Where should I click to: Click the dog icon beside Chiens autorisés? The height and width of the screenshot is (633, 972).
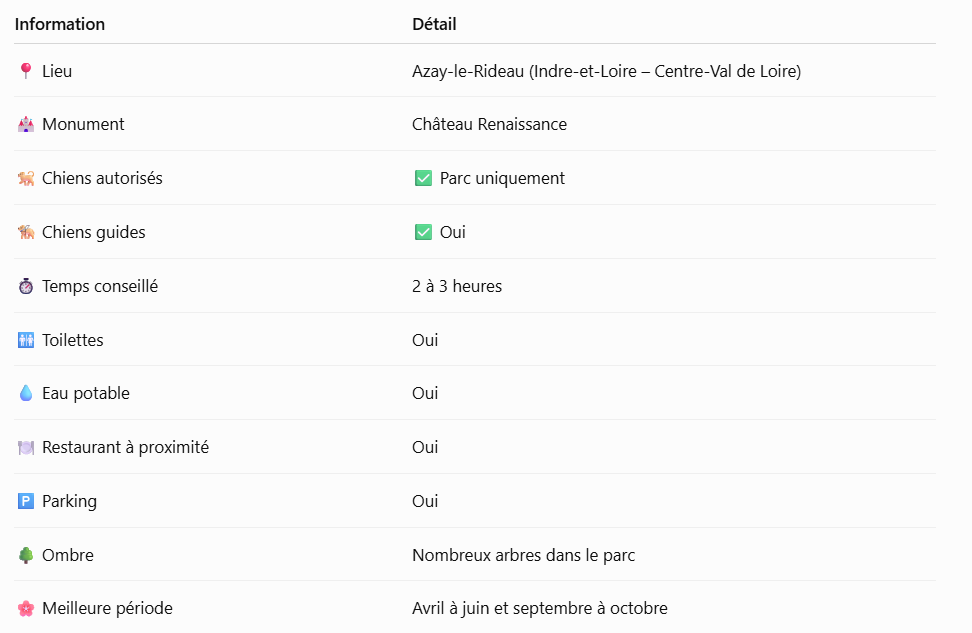pyautogui.click(x=26, y=179)
